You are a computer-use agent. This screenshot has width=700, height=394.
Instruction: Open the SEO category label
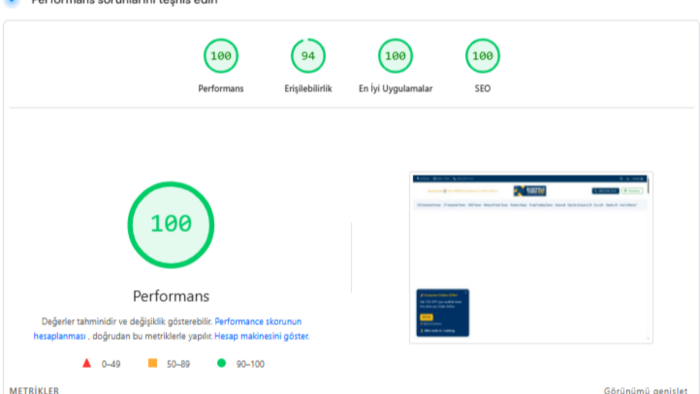click(483, 88)
